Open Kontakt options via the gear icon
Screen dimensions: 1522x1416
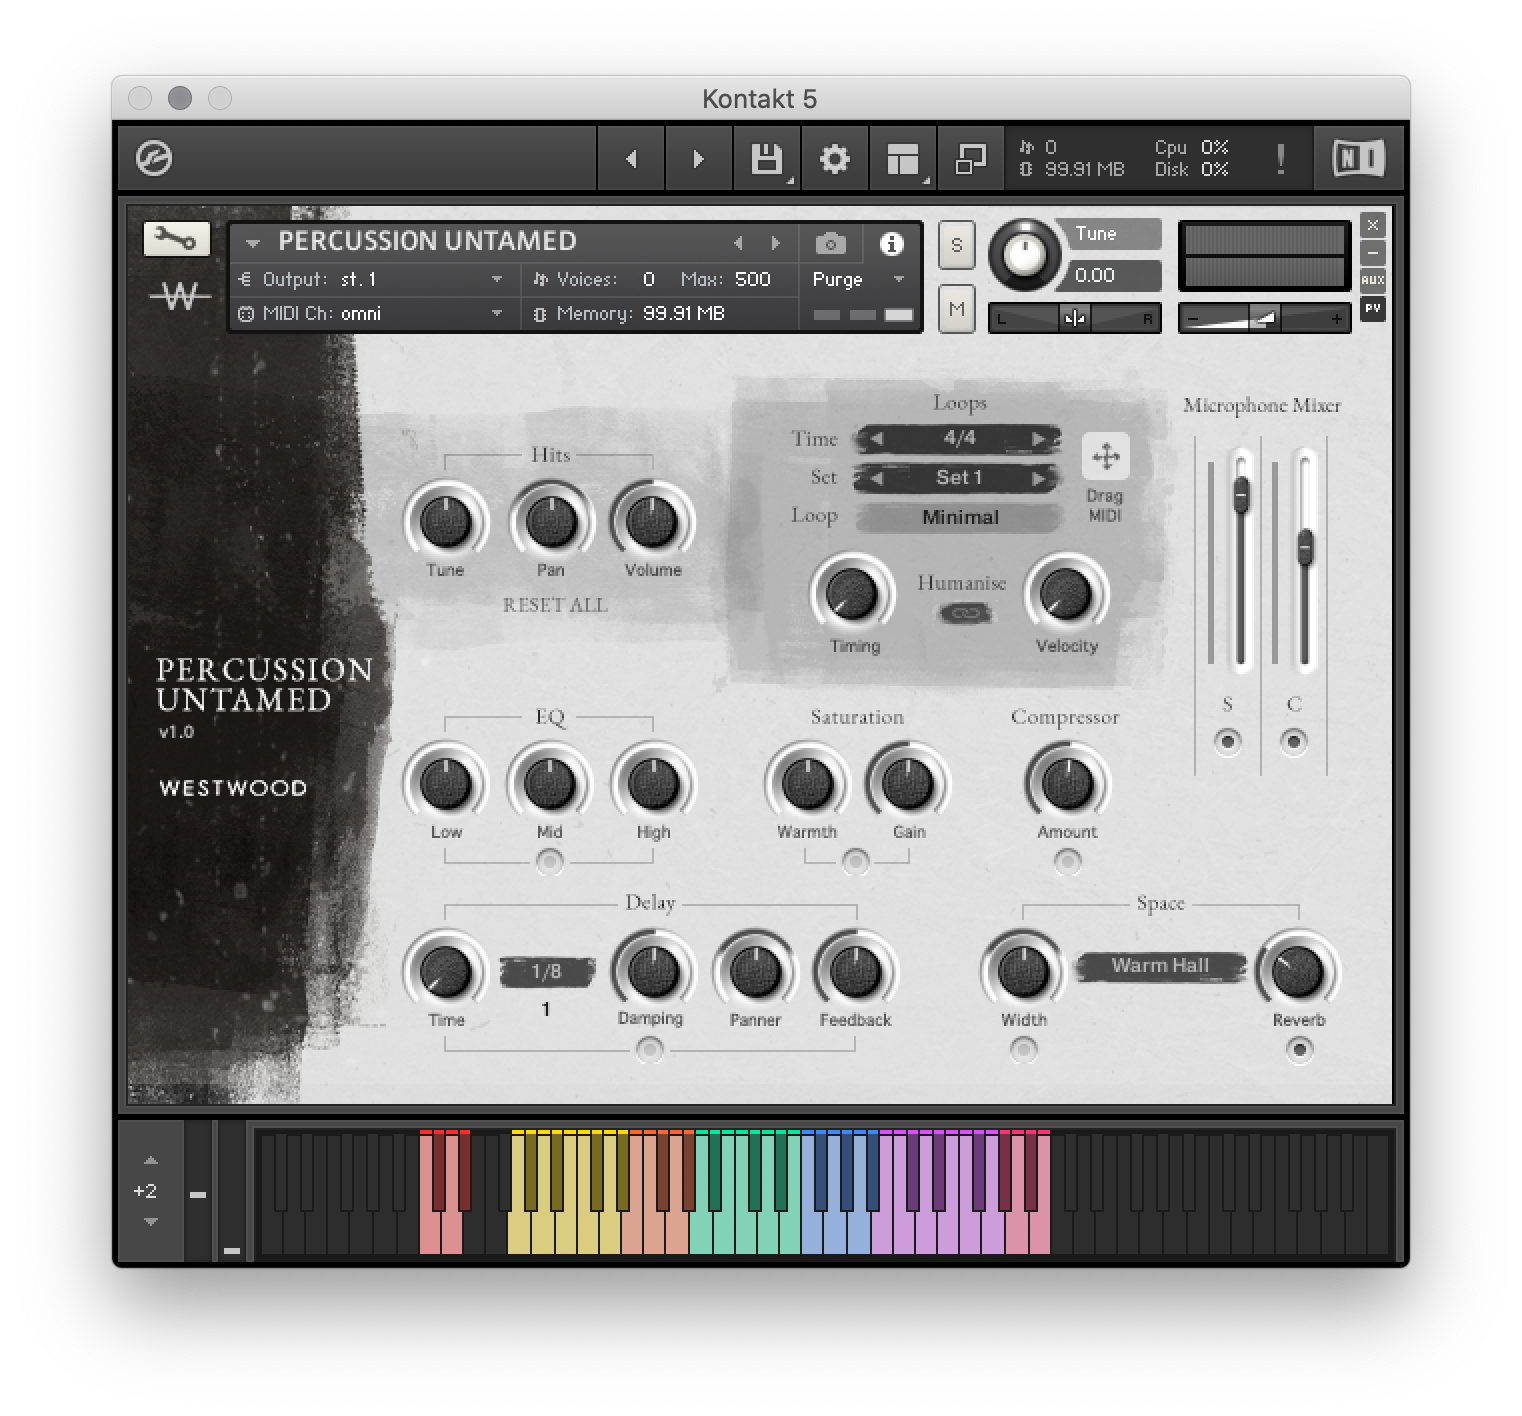(x=834, y=158)
